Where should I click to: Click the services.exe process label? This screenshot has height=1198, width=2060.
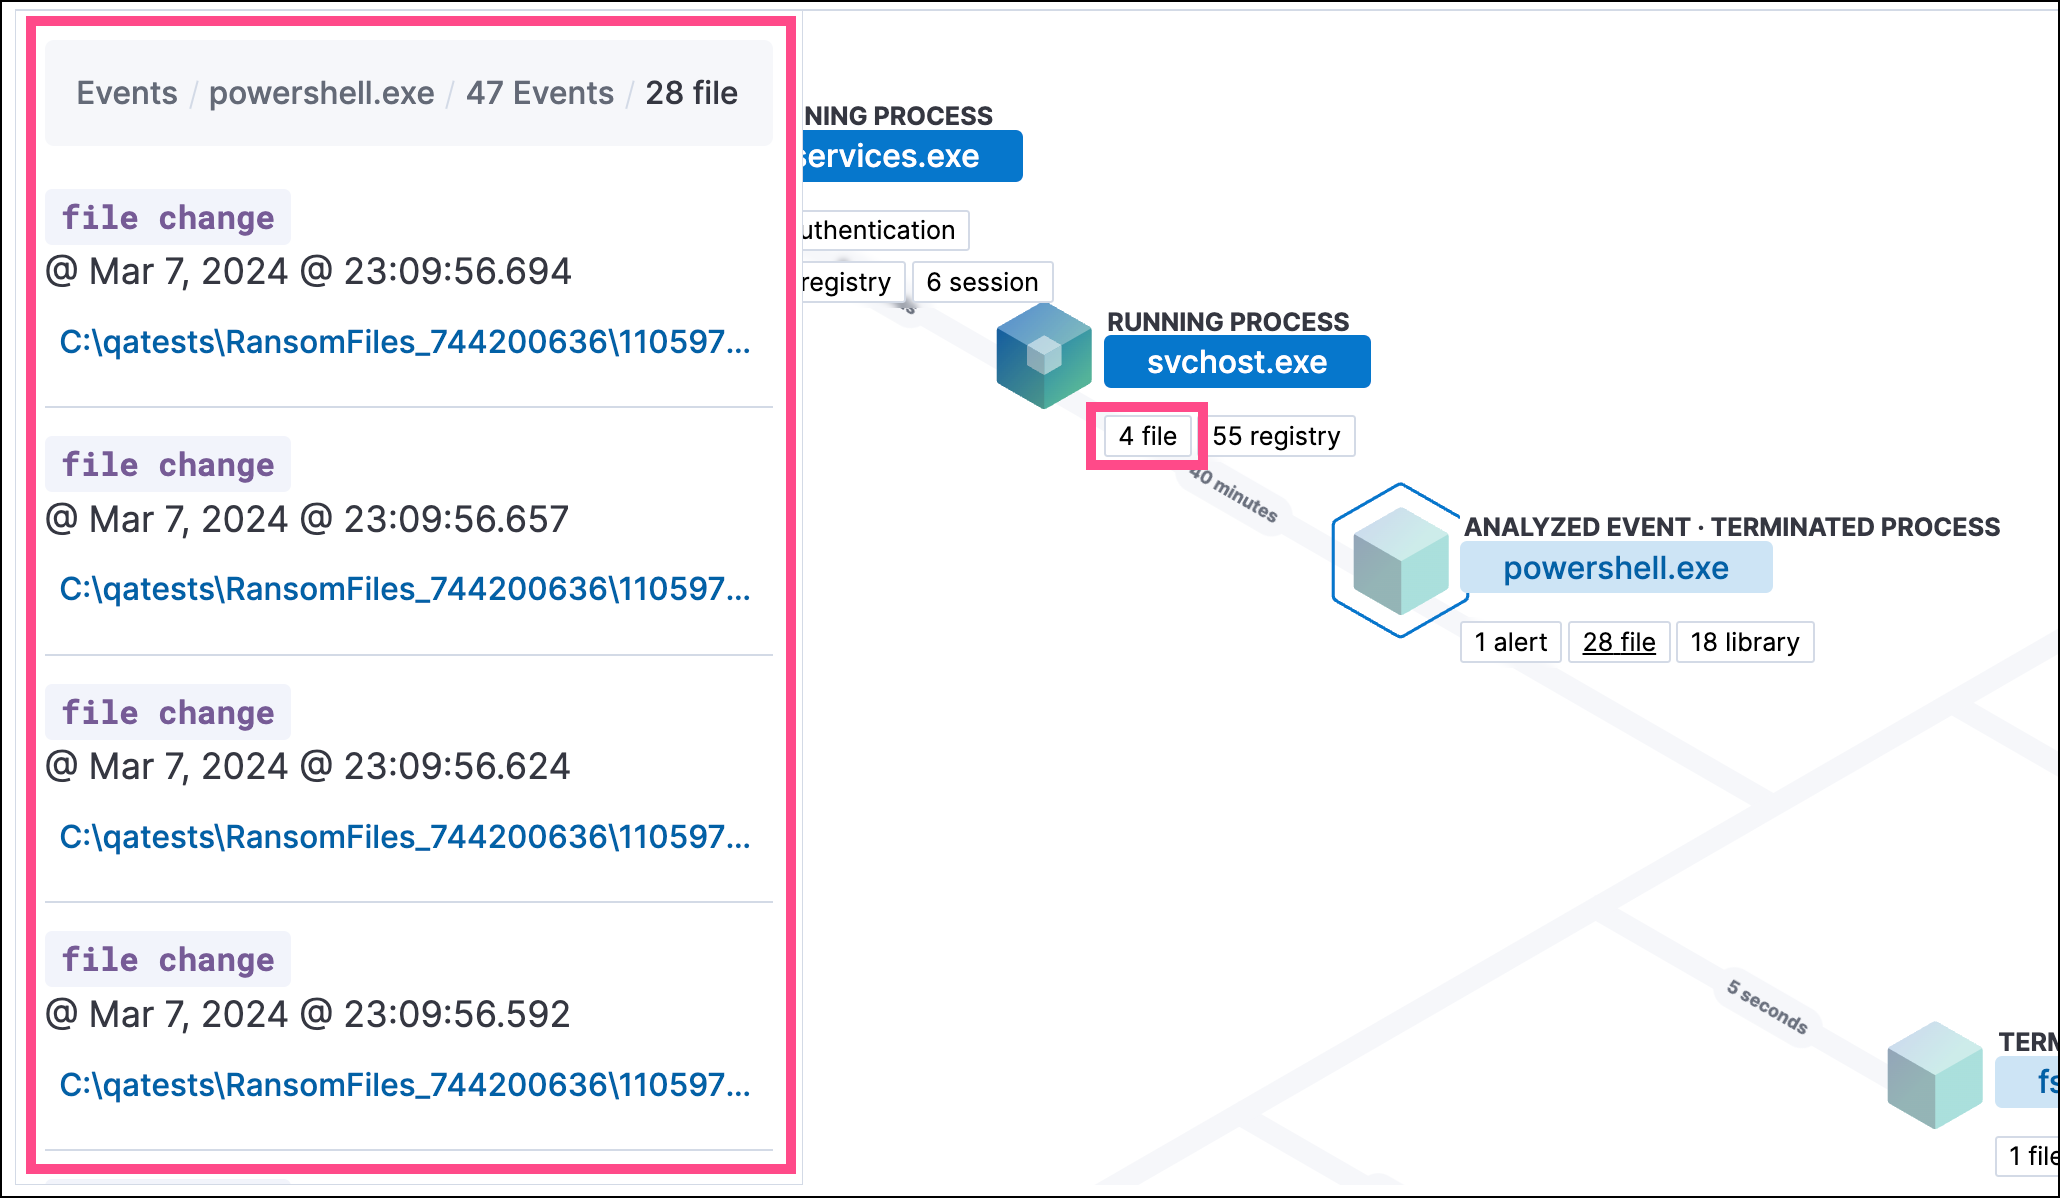[908, 156]
